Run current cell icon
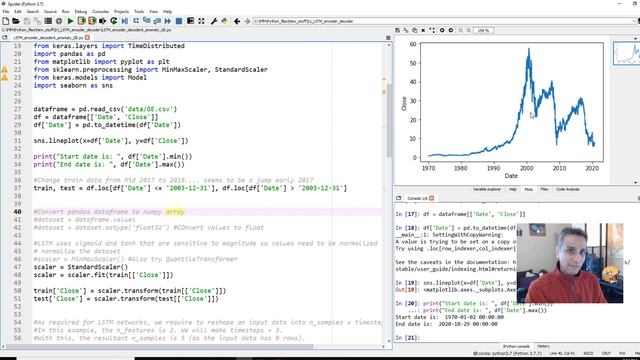 81,21
